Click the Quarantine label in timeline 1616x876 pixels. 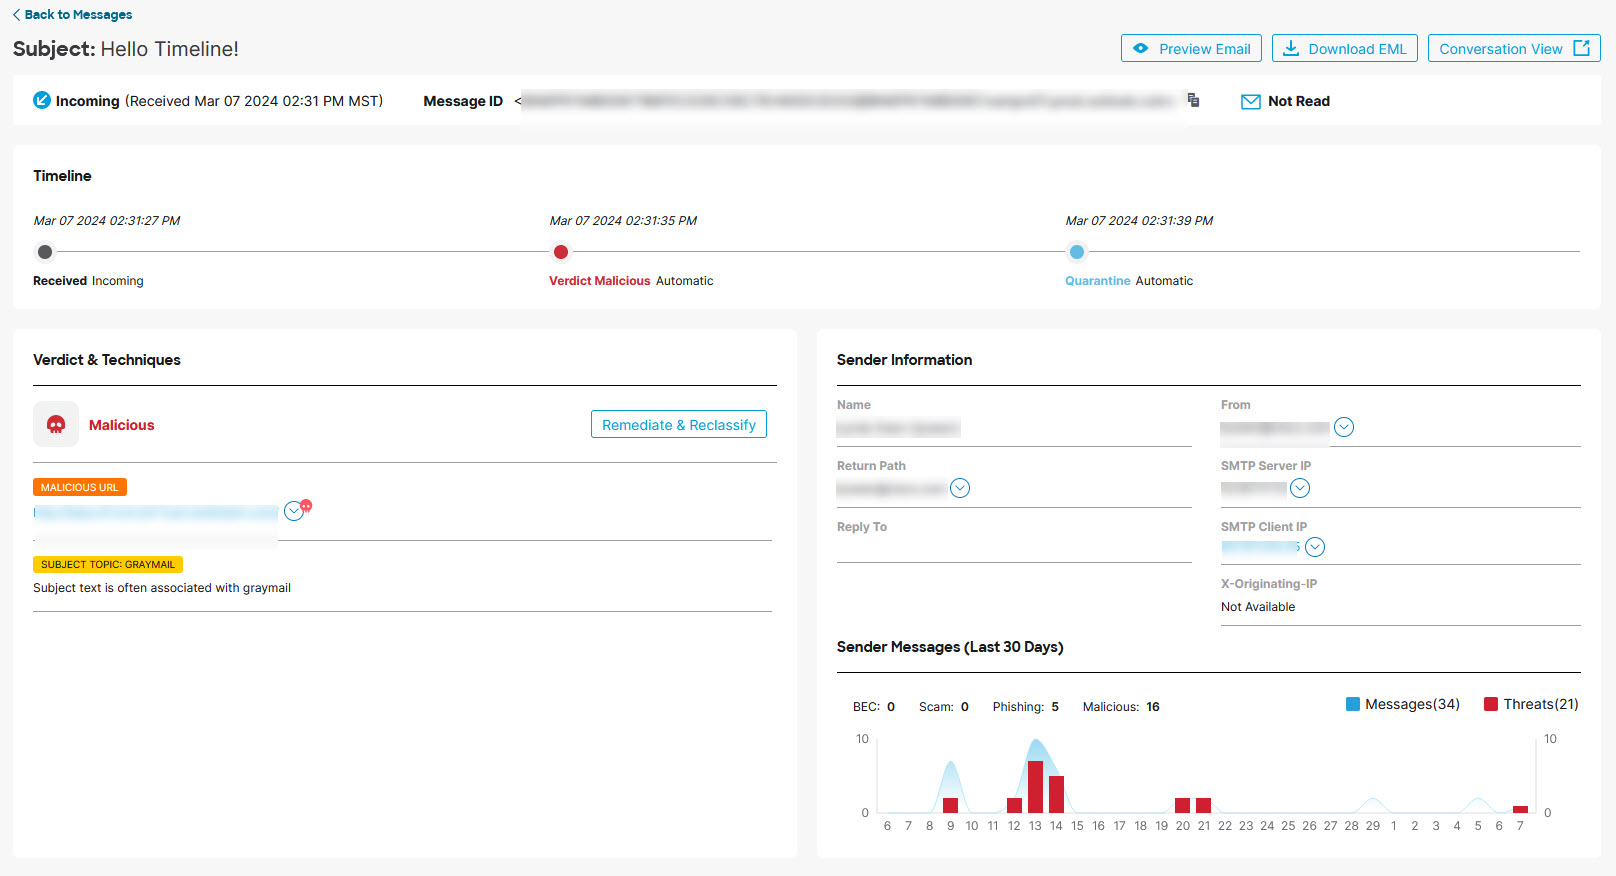tap(1097, 281)
